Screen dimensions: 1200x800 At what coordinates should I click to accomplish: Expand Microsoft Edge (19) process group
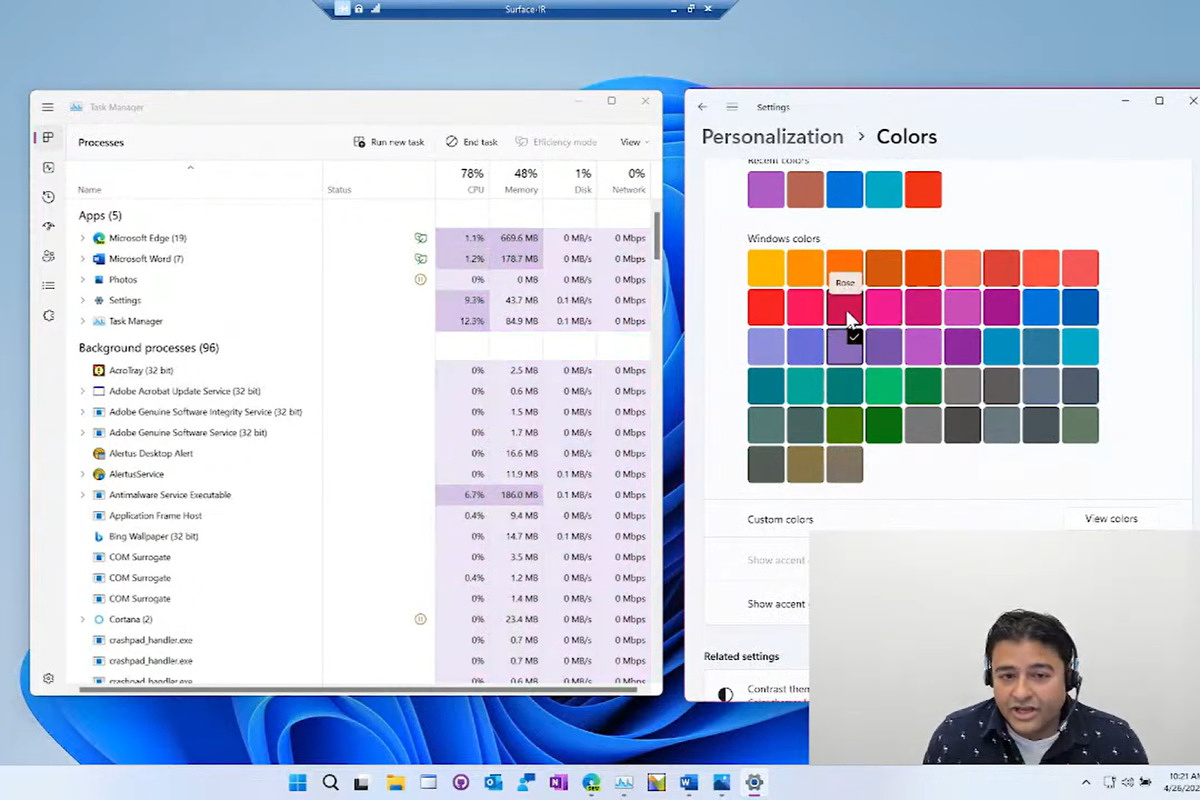83,238
